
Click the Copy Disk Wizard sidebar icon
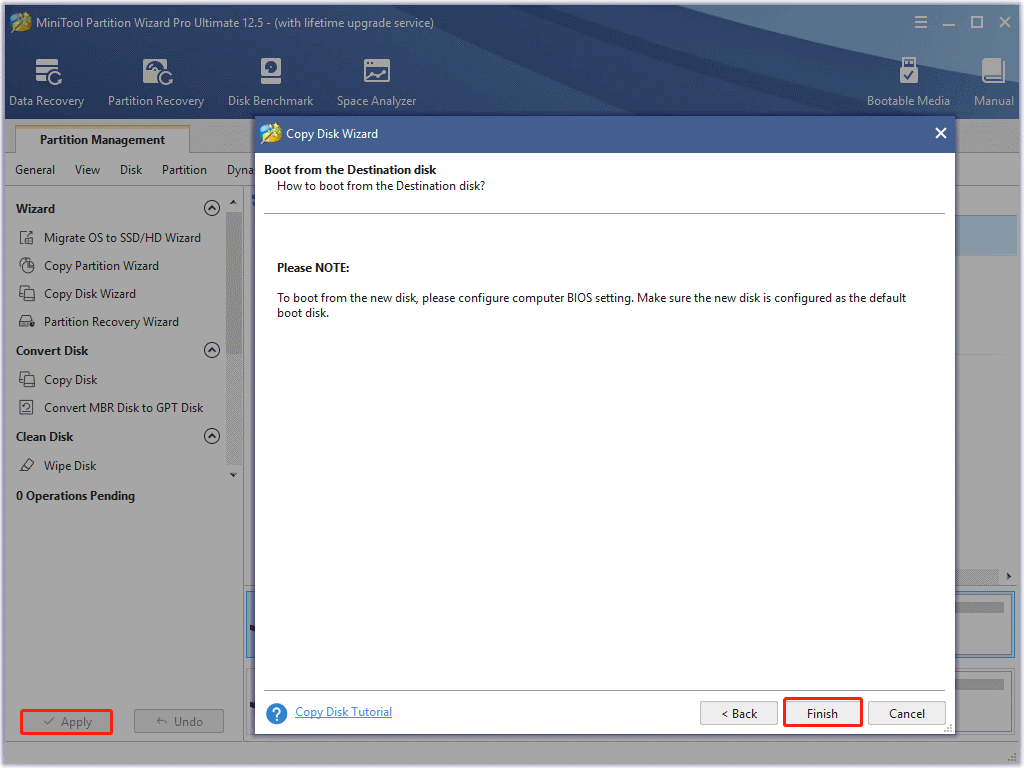coord(27,294)
